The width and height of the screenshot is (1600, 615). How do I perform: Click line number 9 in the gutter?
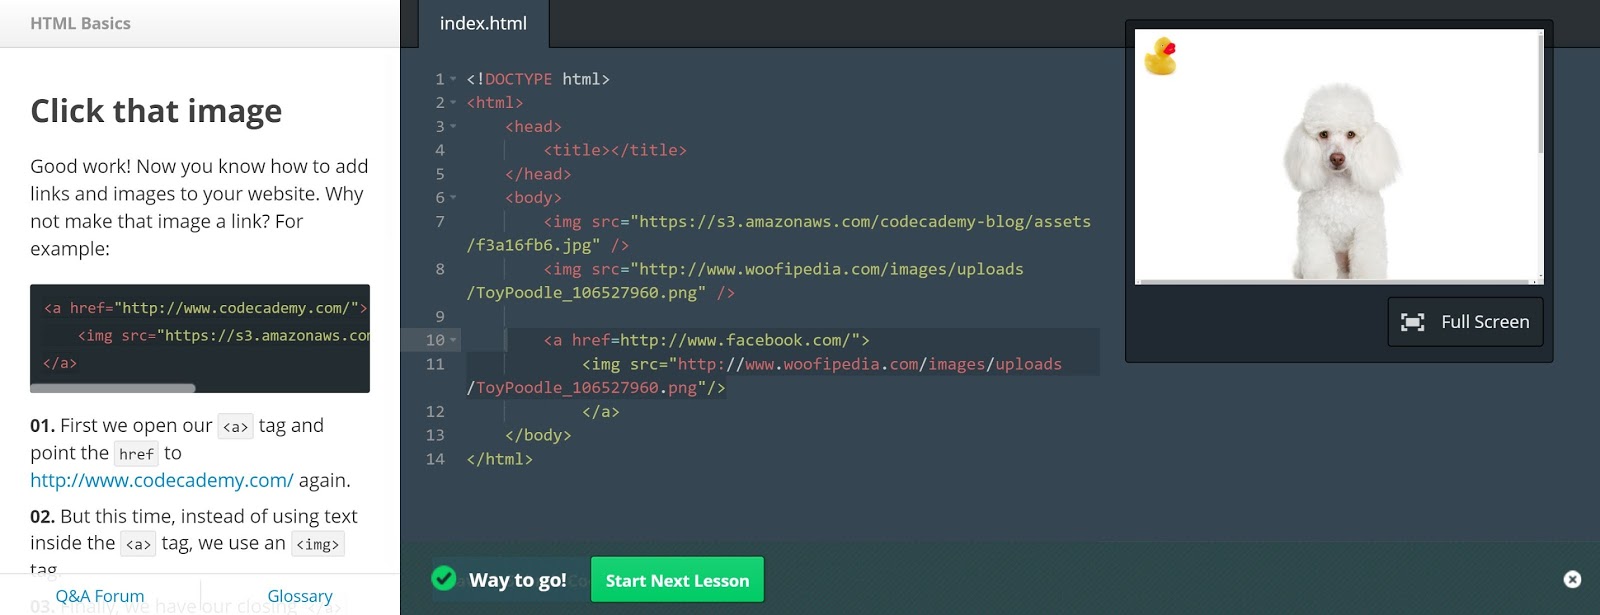[440, 316]
